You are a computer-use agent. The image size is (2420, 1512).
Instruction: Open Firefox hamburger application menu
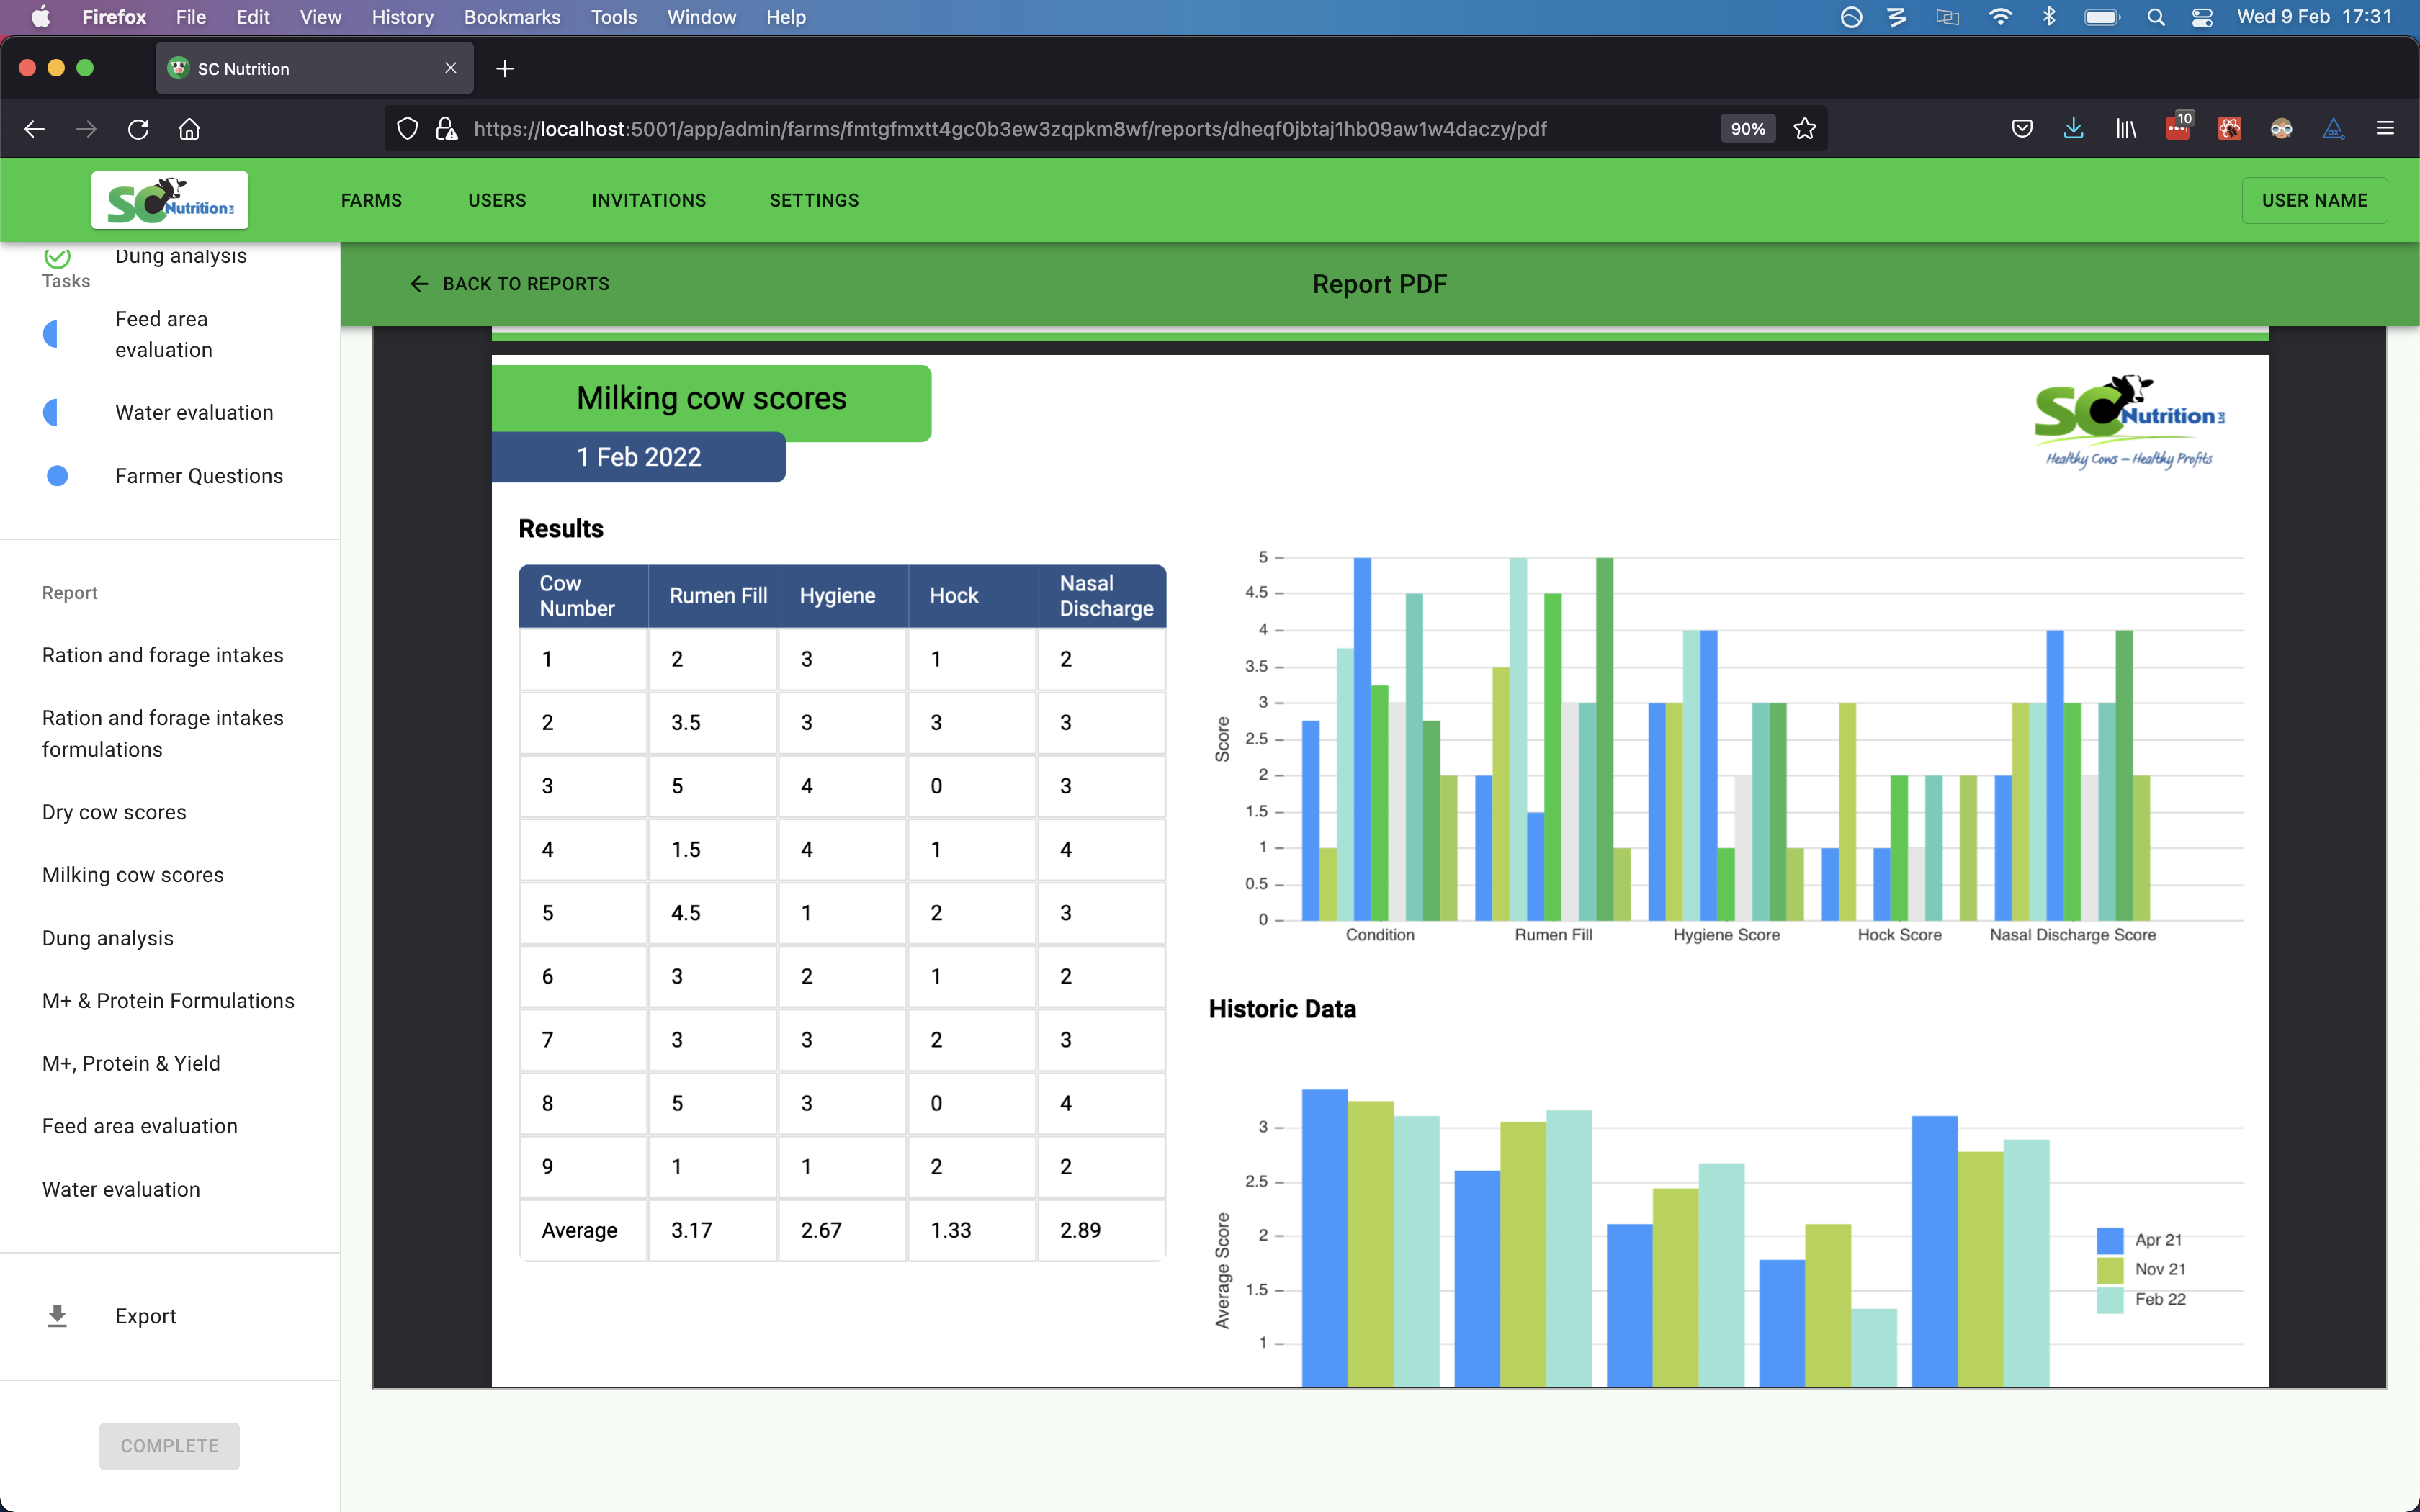tap(2385, 129)
